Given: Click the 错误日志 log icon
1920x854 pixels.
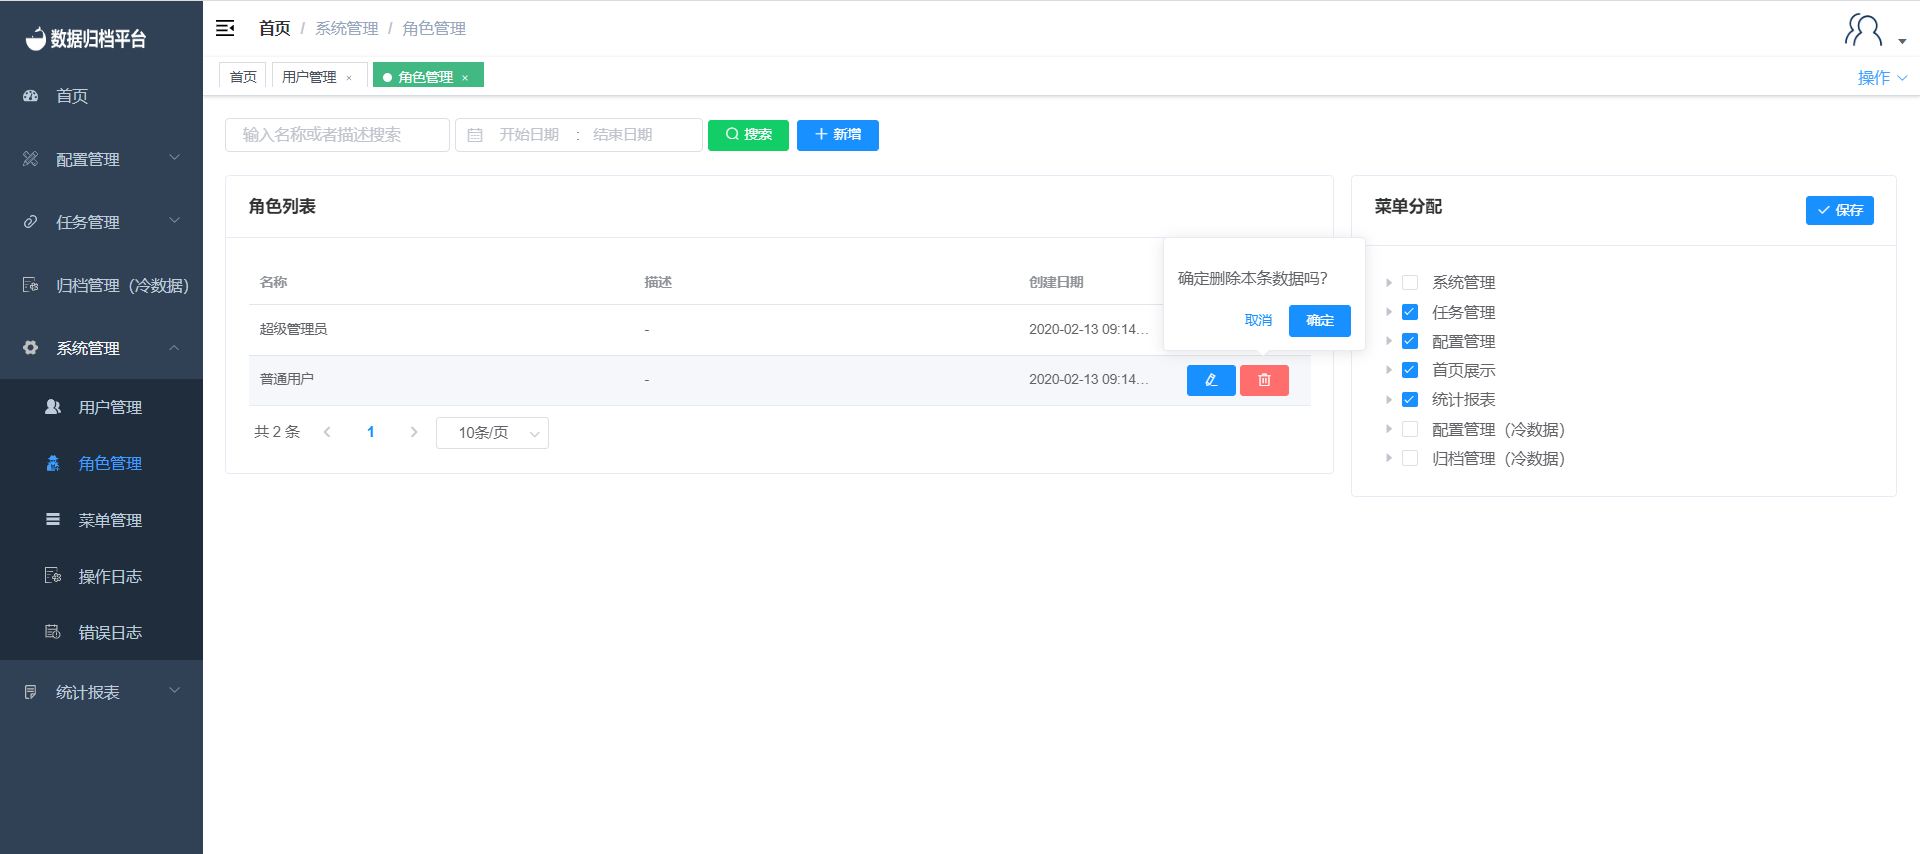Looking at the screenshot, I should [53, 632].
